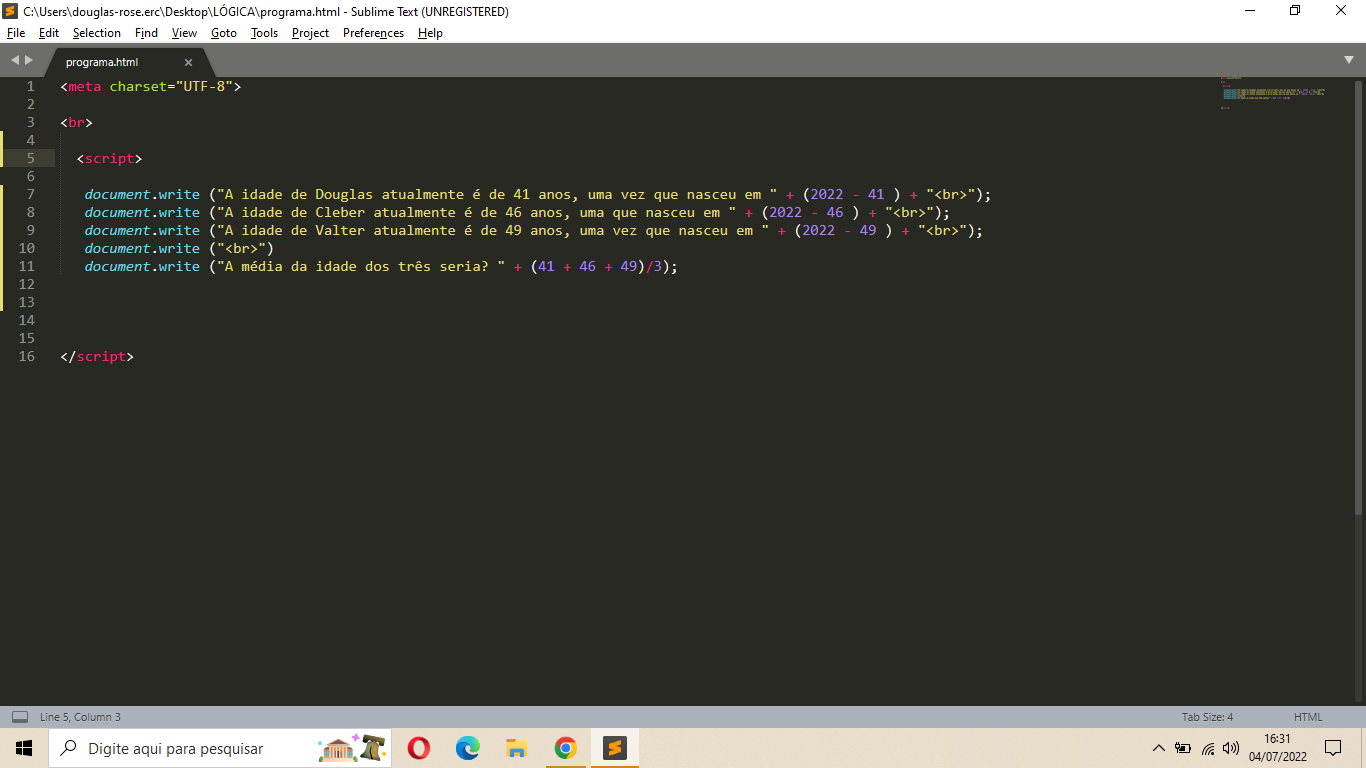Open the Find menu

(146, 33)
